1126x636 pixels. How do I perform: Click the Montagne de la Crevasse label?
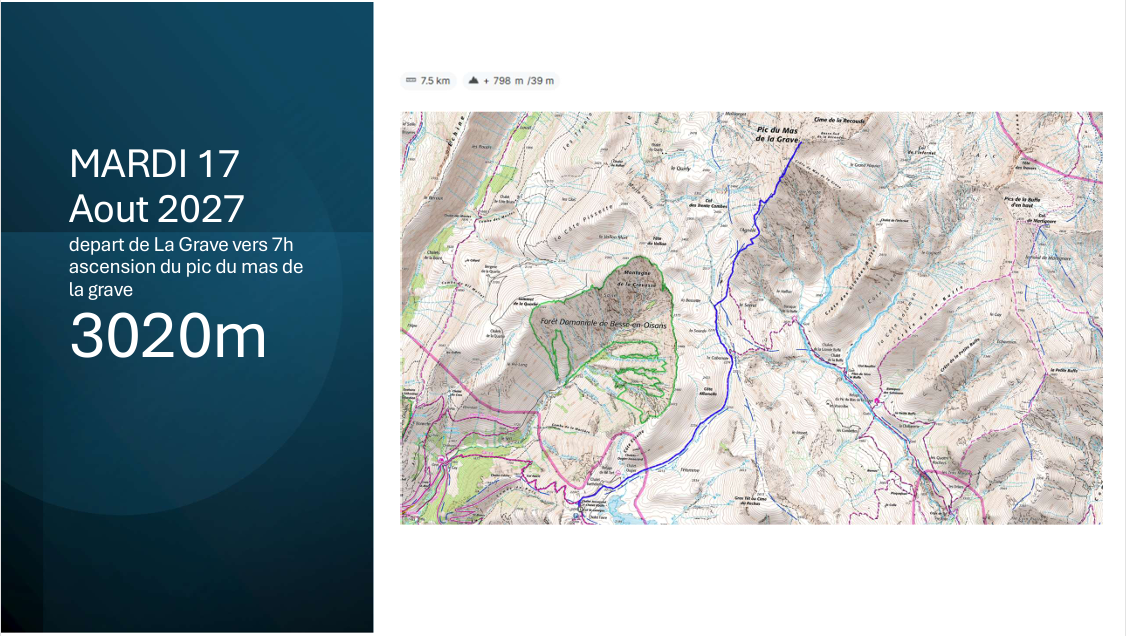pyautogui.click(x=636, y=279)
